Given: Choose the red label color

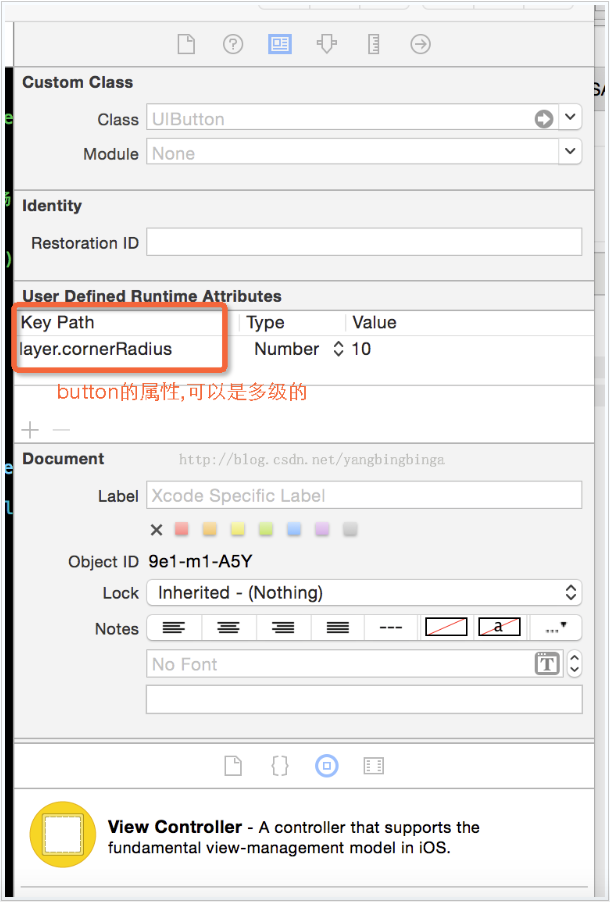Looking at the screenshot, I should 181,529.
